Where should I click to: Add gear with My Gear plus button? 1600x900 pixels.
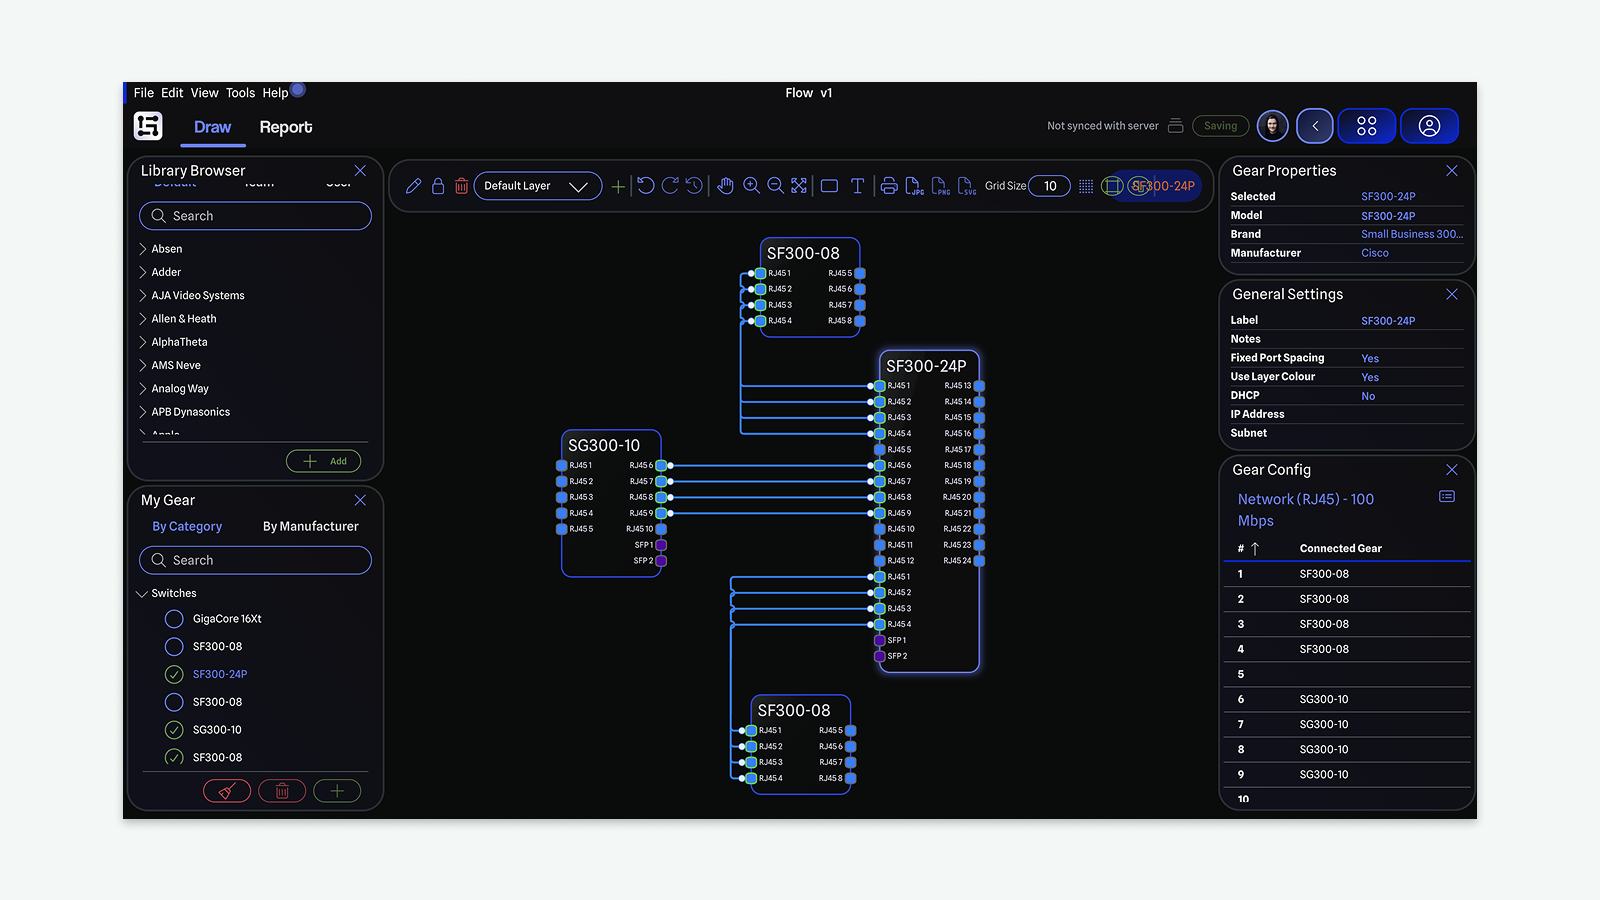[x=337, y=791]
